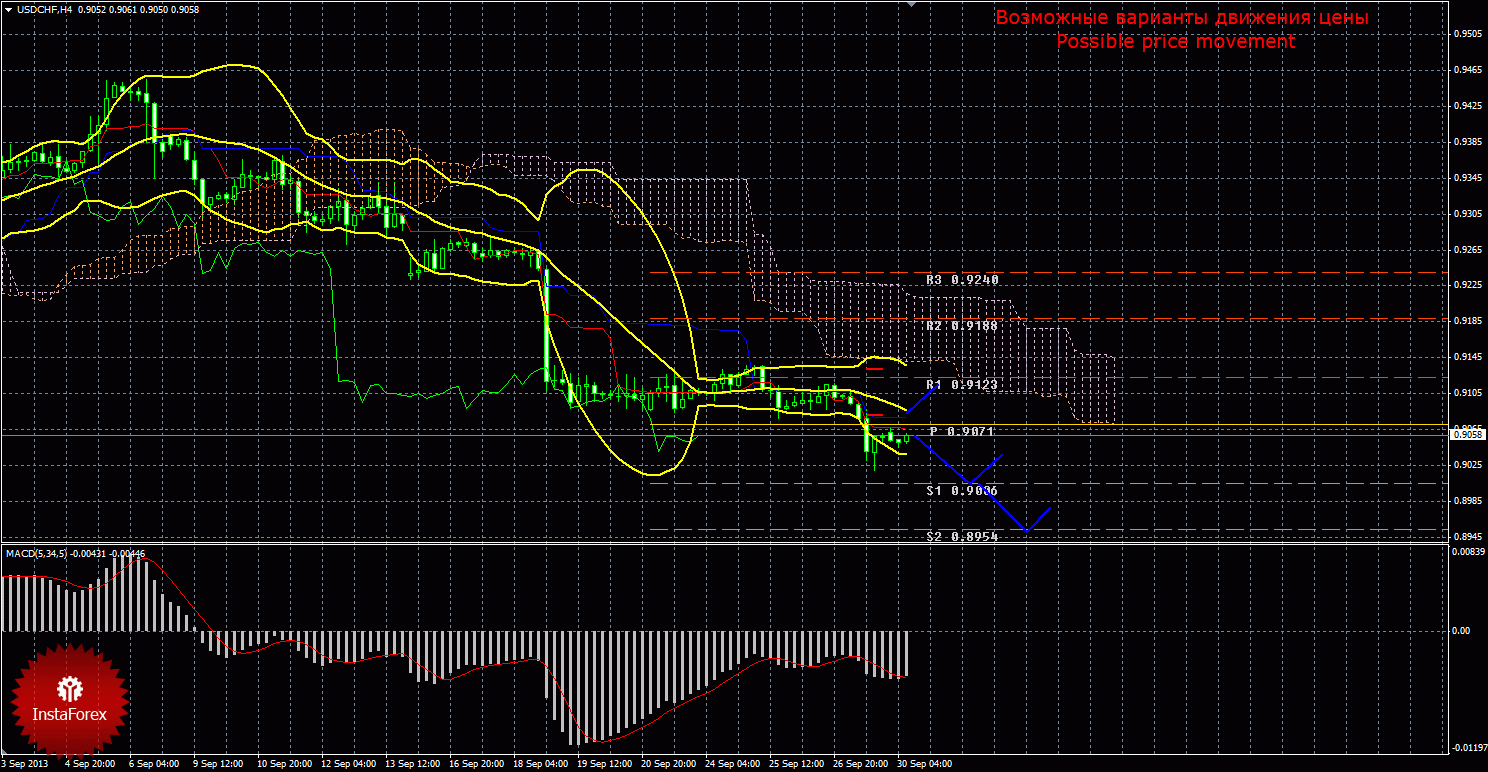
Task: Click the 0.9025 price axis label
Action: (1468, 465)
